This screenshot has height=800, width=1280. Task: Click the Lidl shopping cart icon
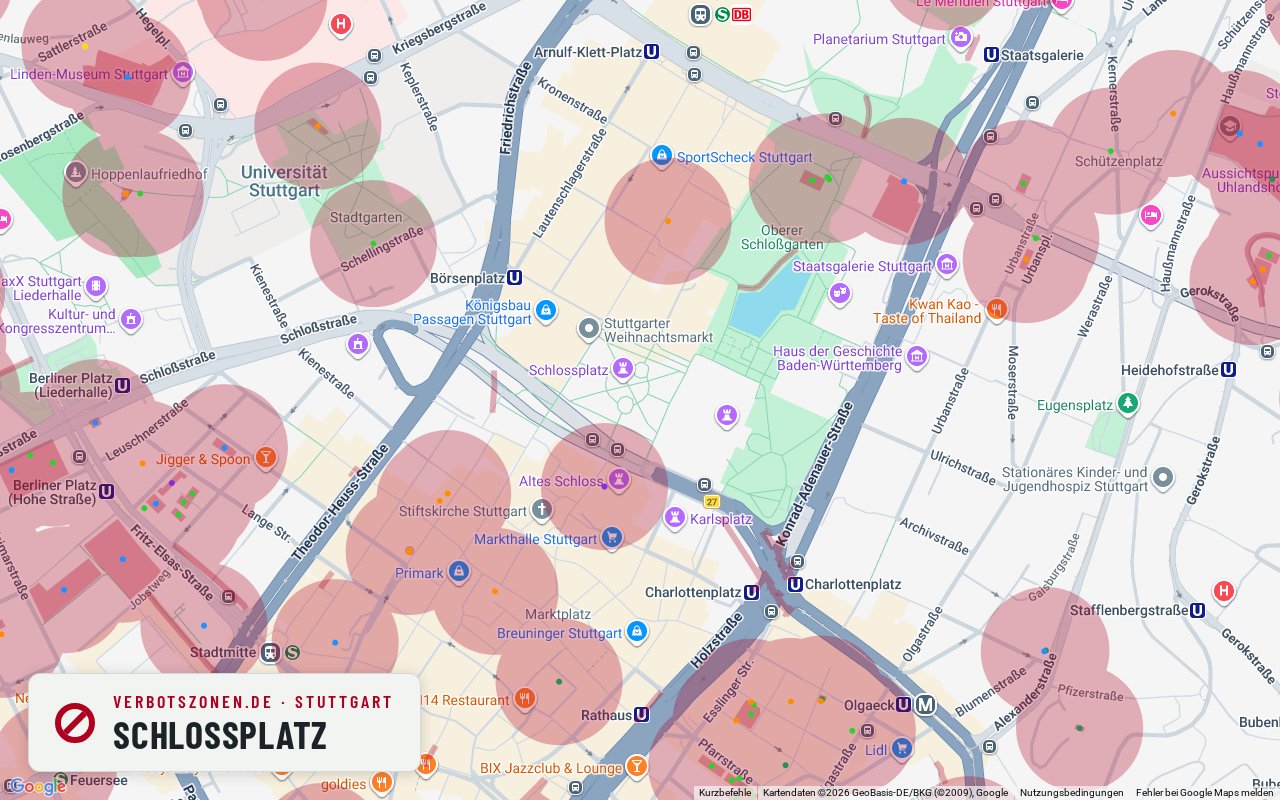(x=902, y=748)
